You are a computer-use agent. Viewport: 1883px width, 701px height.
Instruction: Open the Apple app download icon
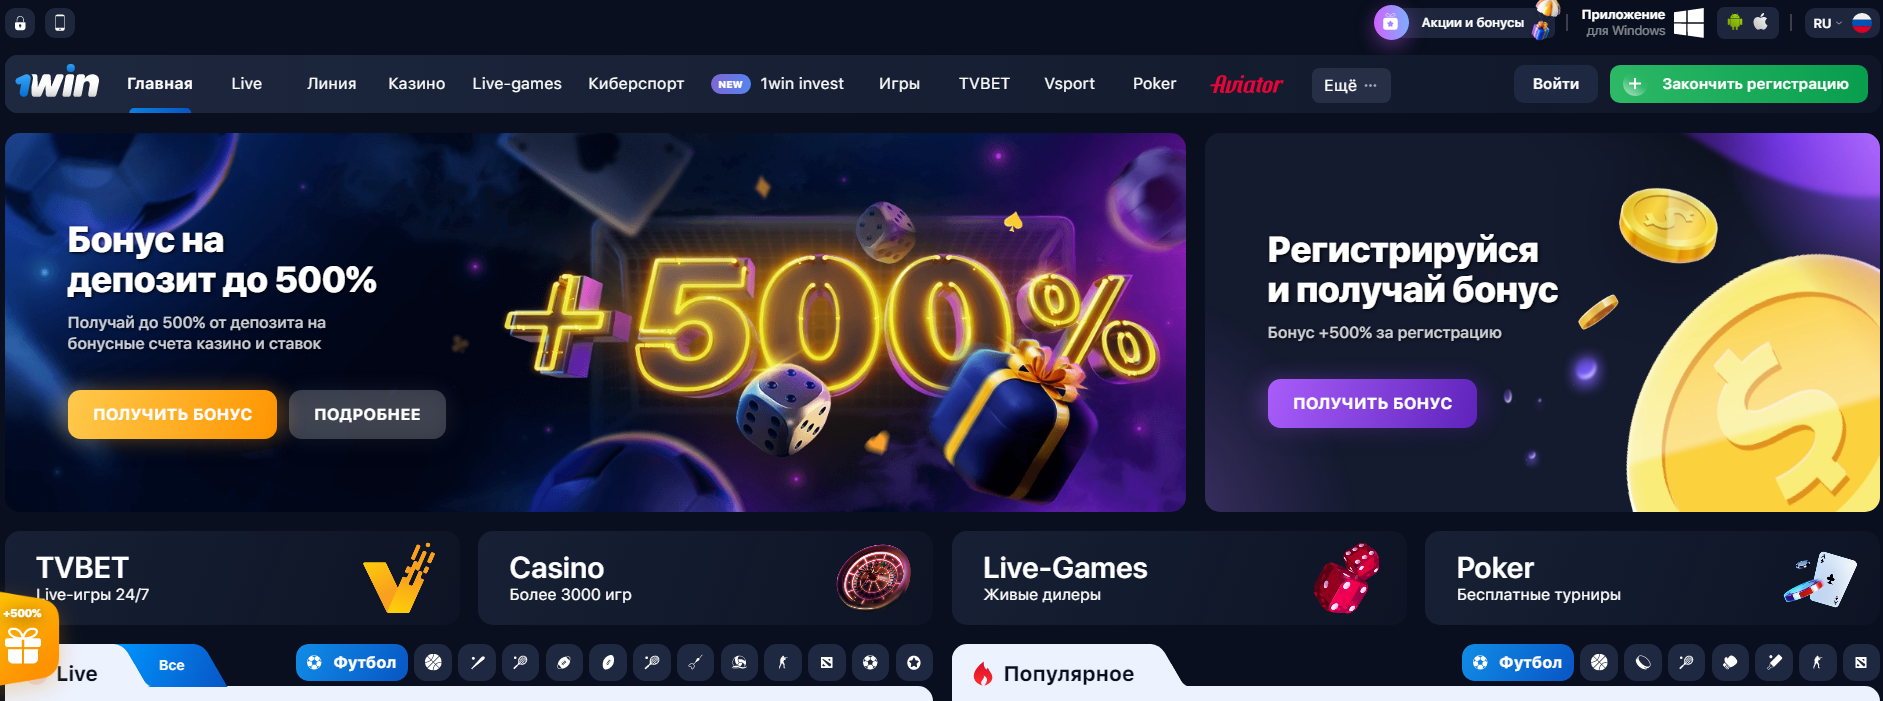tap(1761, 22)
